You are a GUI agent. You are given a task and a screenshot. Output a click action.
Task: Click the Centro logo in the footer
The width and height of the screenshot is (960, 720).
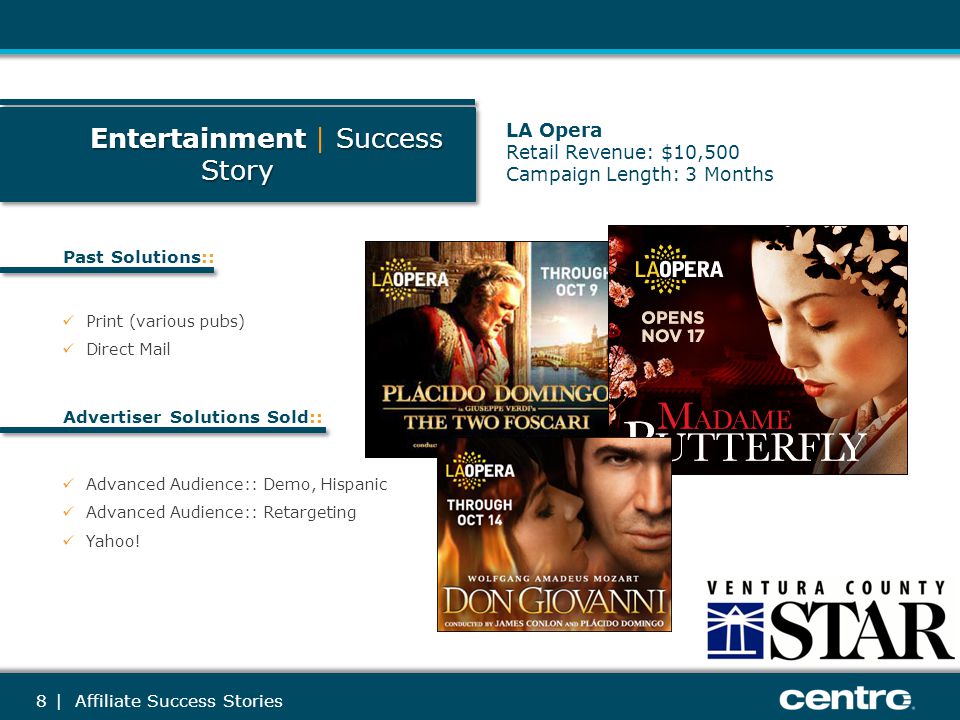[847, 699]
